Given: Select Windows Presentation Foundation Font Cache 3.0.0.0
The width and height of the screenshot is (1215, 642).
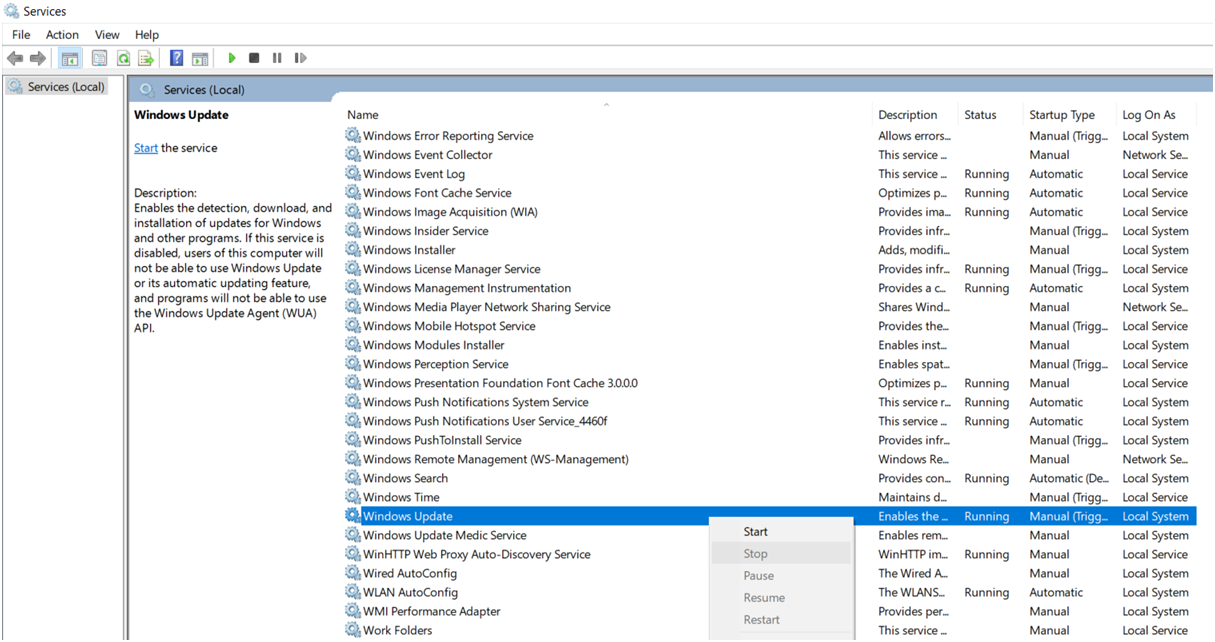Looking at the screenshot, I should 500,383.
